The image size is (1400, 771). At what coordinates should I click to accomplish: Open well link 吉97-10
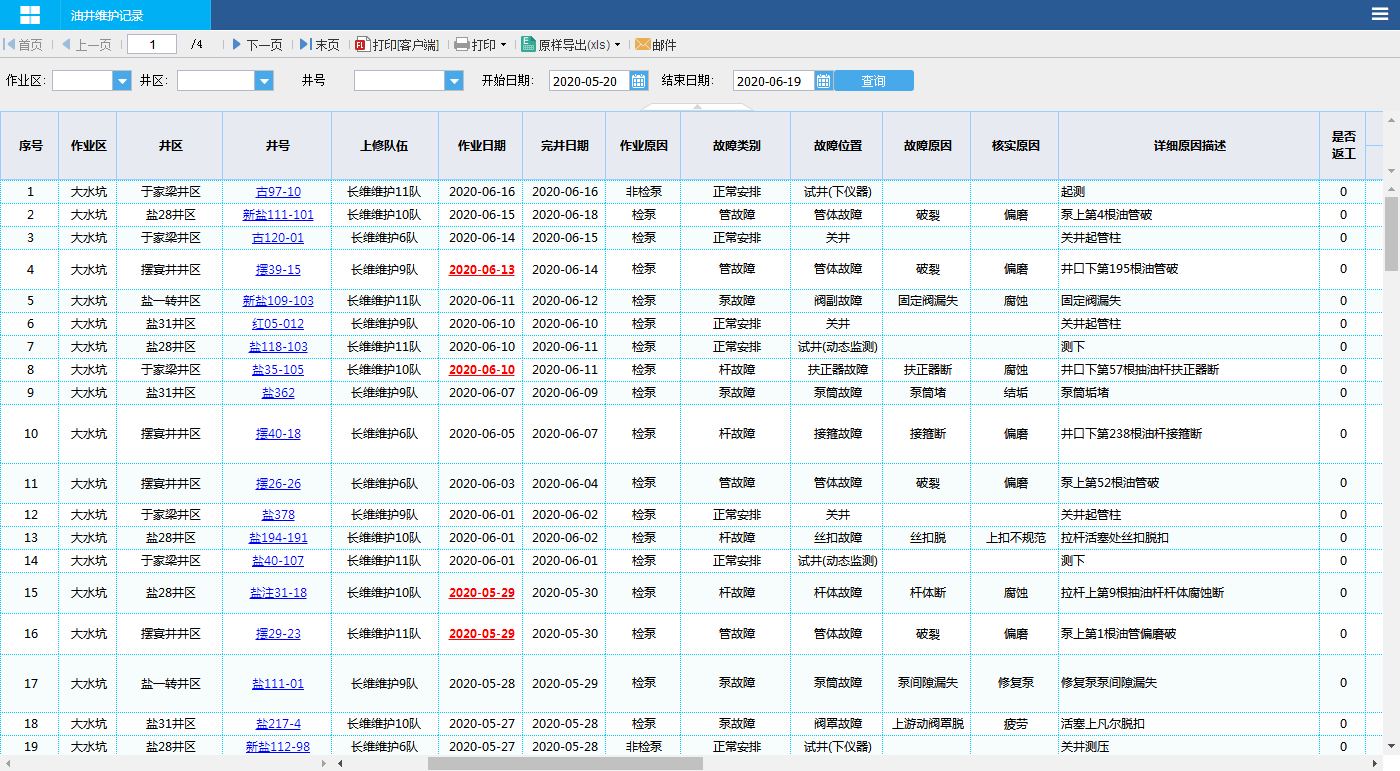point(277,192)
